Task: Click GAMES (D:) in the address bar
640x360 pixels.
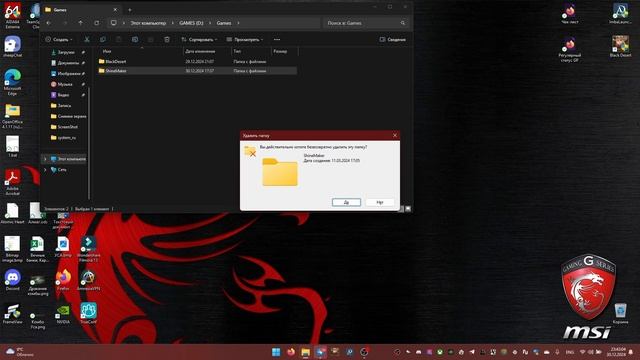Action: pyautogui.click(x=191, y=23)
